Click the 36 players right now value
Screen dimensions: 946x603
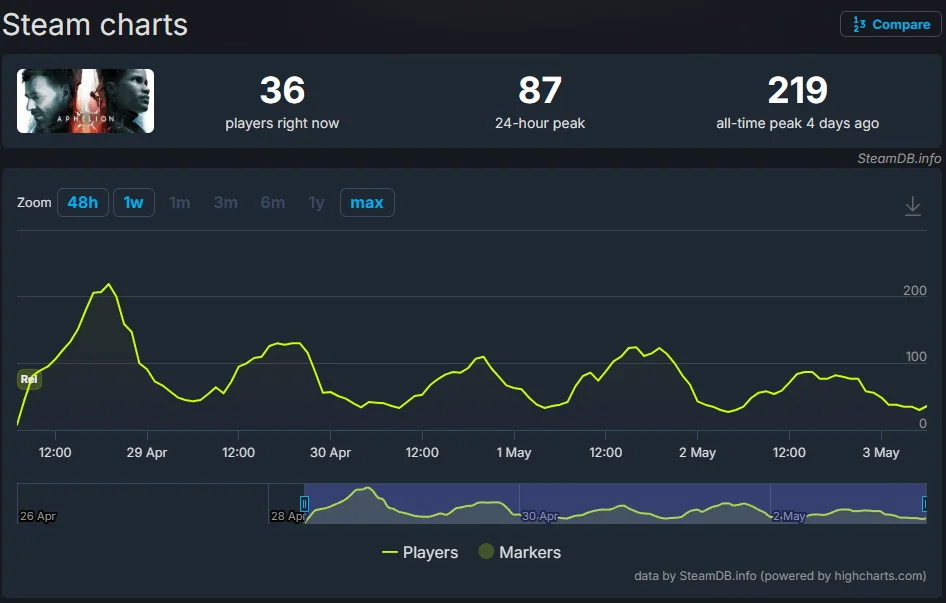[x=282, y=91]
